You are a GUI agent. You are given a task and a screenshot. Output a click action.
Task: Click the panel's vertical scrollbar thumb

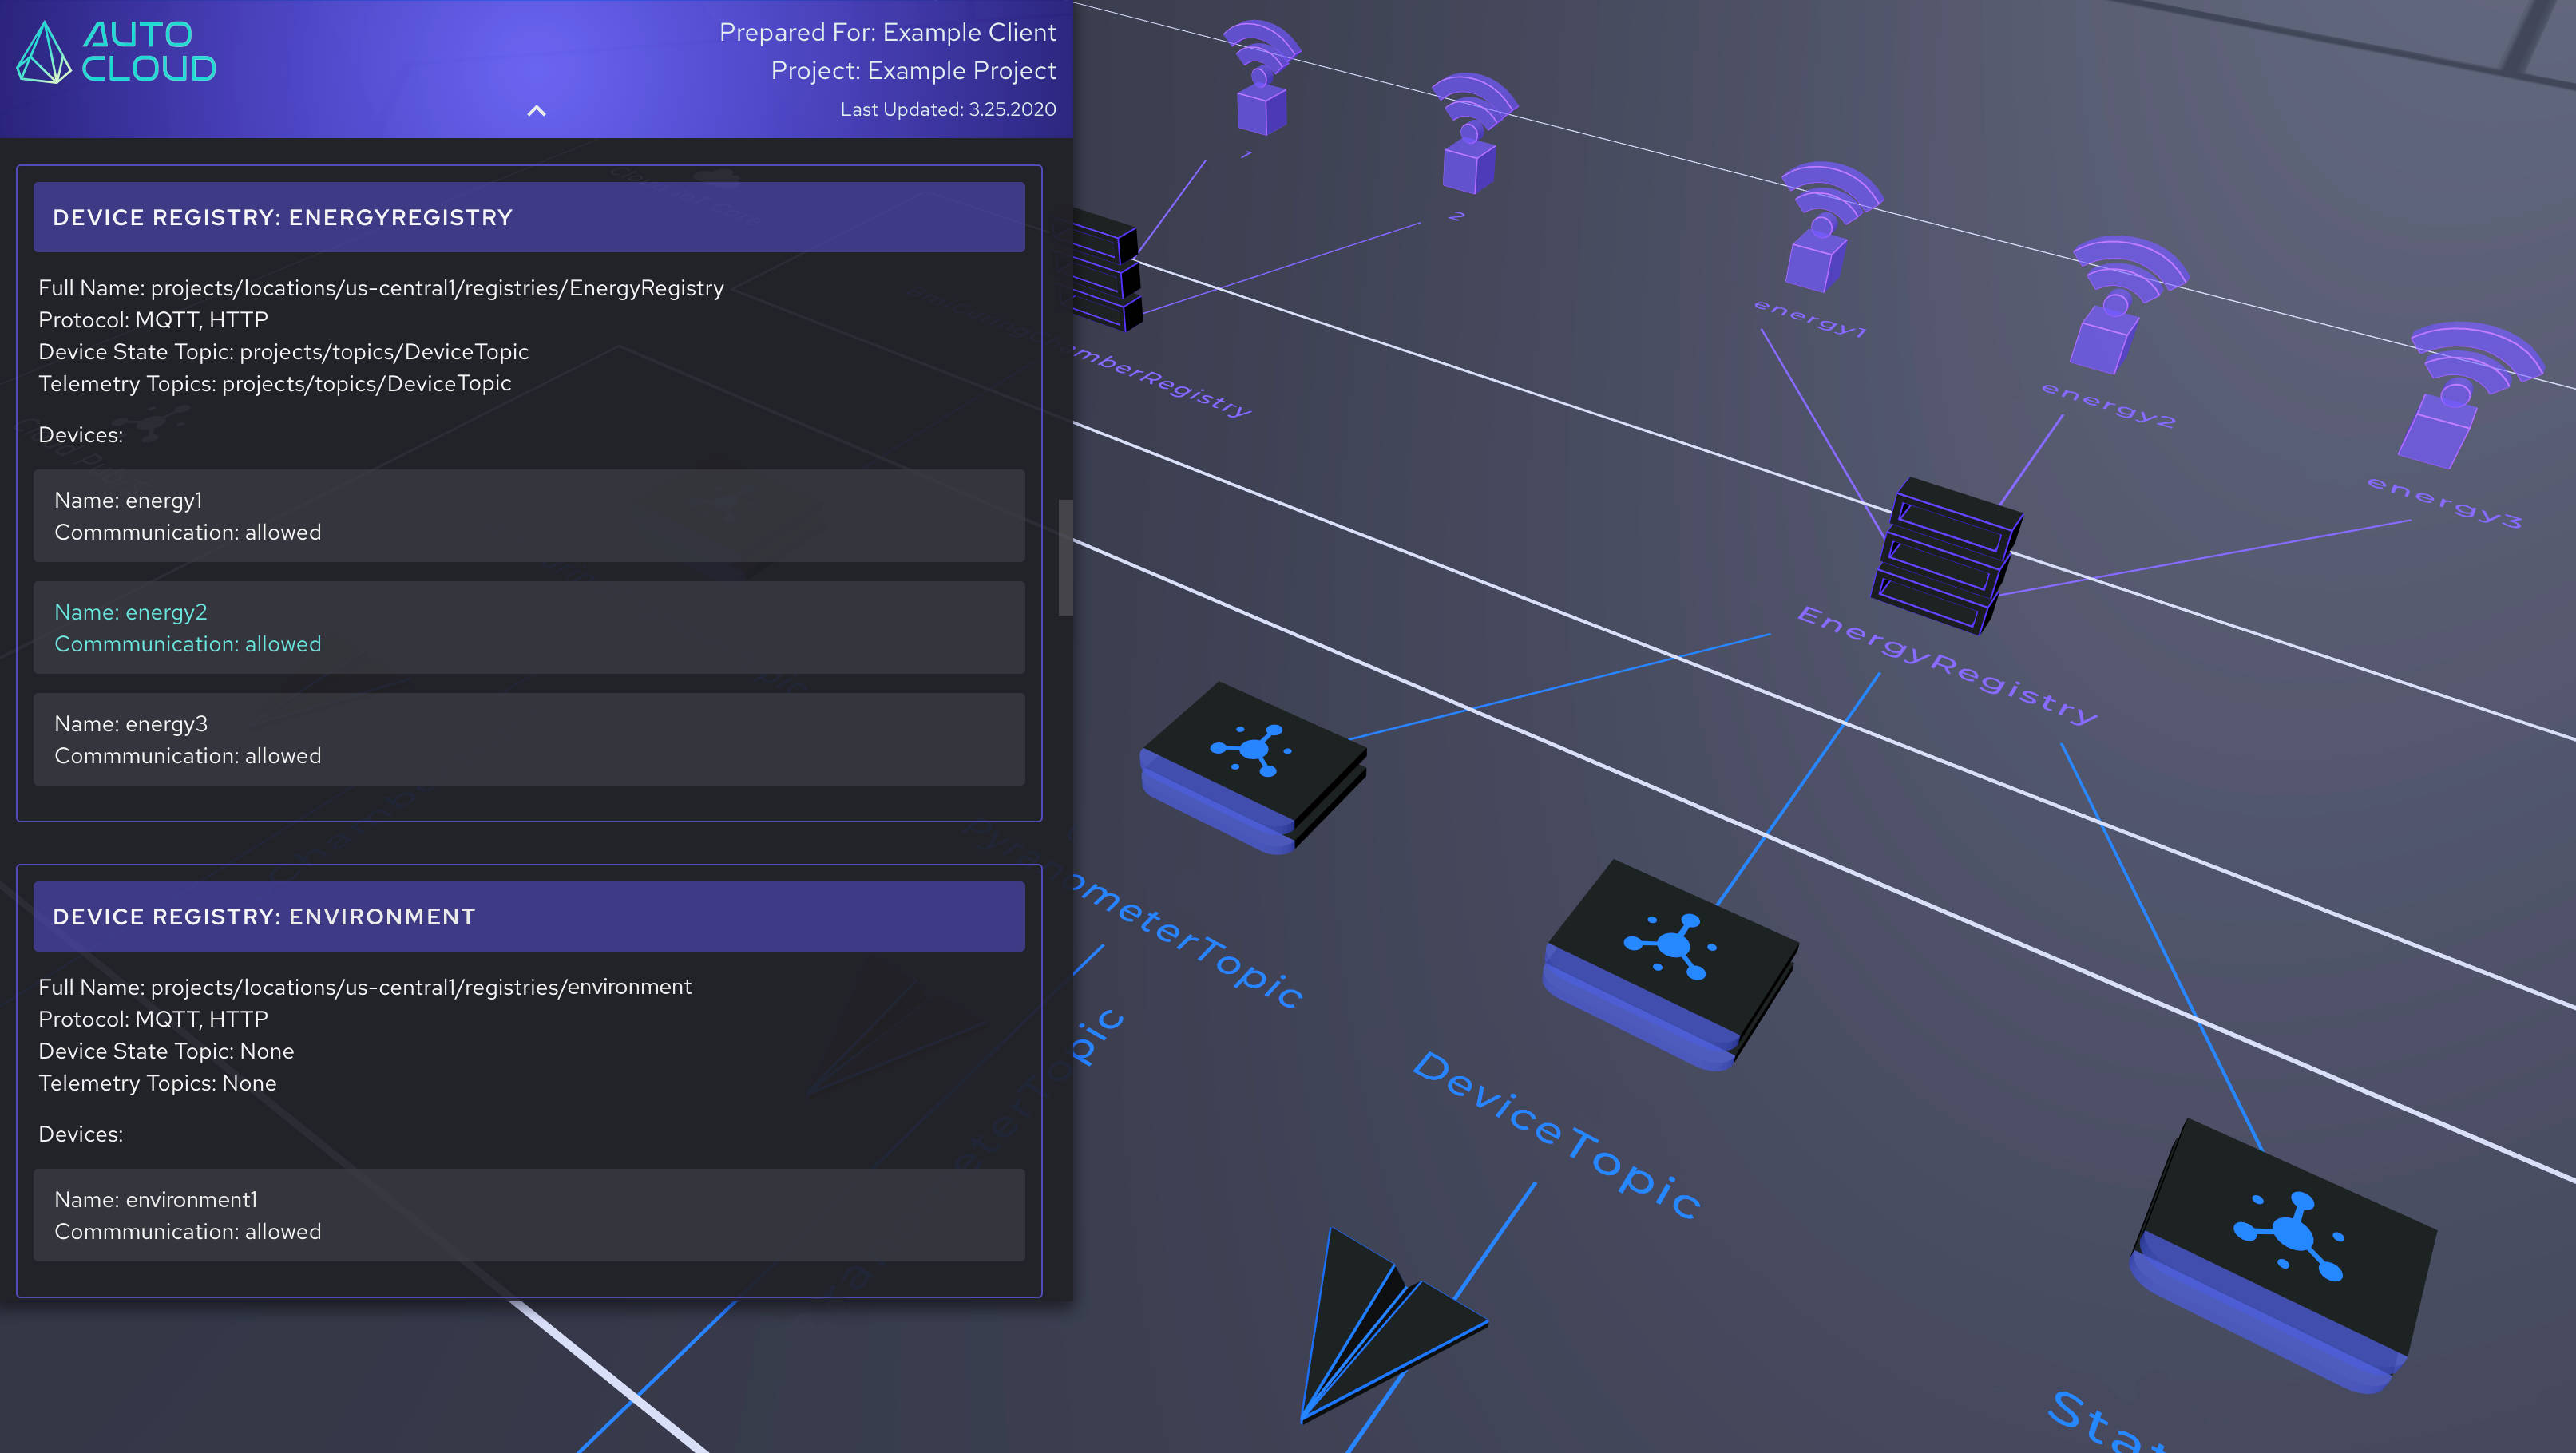(x=1065, y=558)
